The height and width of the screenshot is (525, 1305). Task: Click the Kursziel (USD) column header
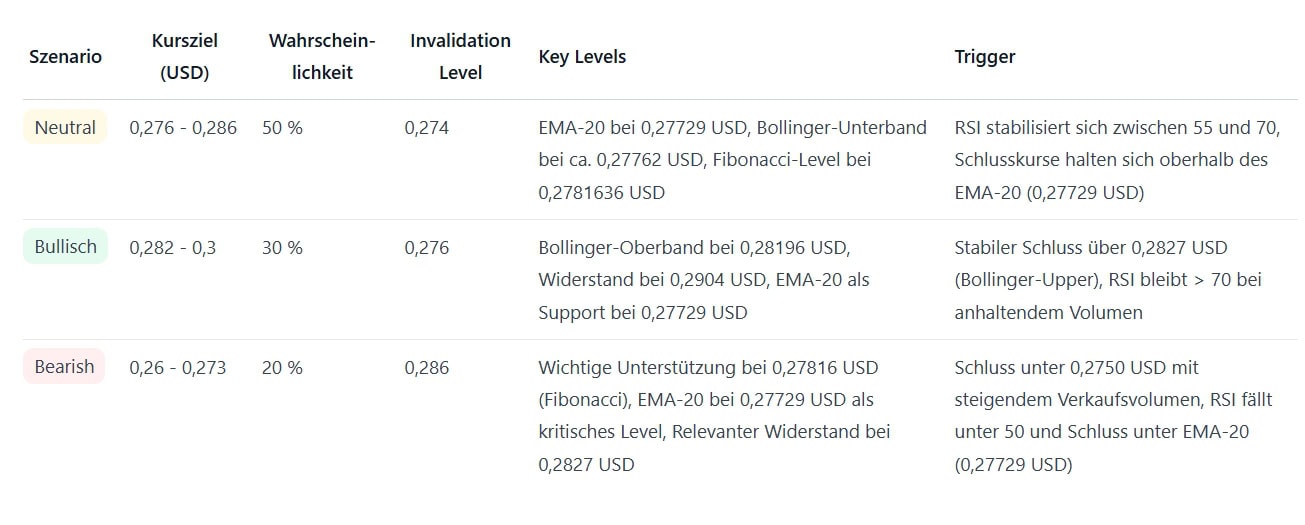coord(184,57)
